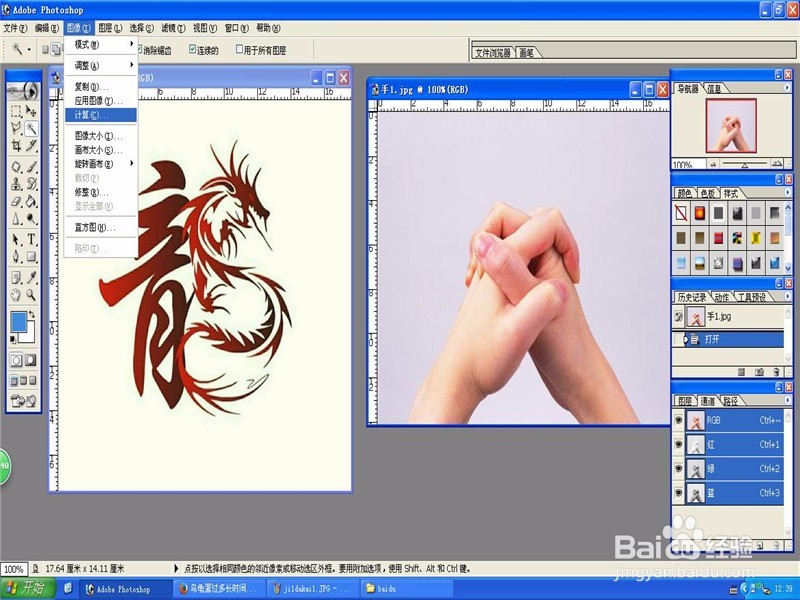Toggle history brush source box for 打开 state
The height and width of the screenshot is (600, 800).
coord(678,339)
